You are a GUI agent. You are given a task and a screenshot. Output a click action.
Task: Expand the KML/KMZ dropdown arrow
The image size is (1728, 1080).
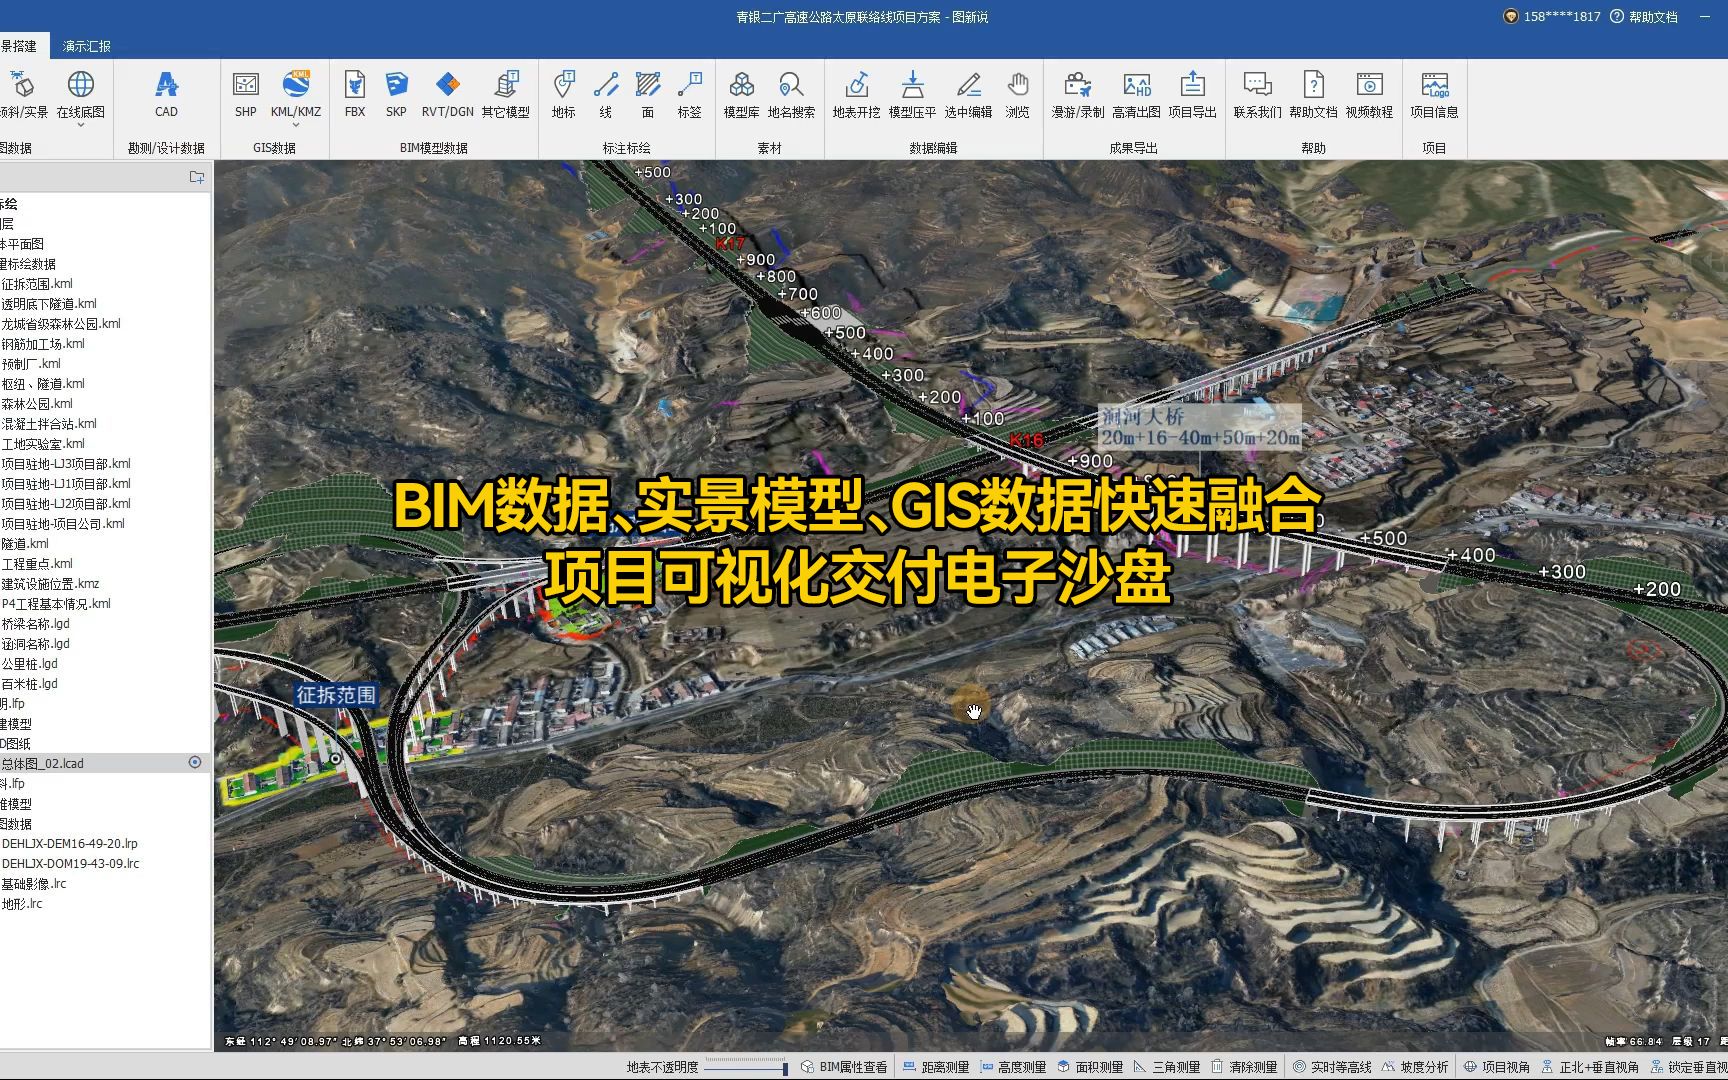point(296,125)
